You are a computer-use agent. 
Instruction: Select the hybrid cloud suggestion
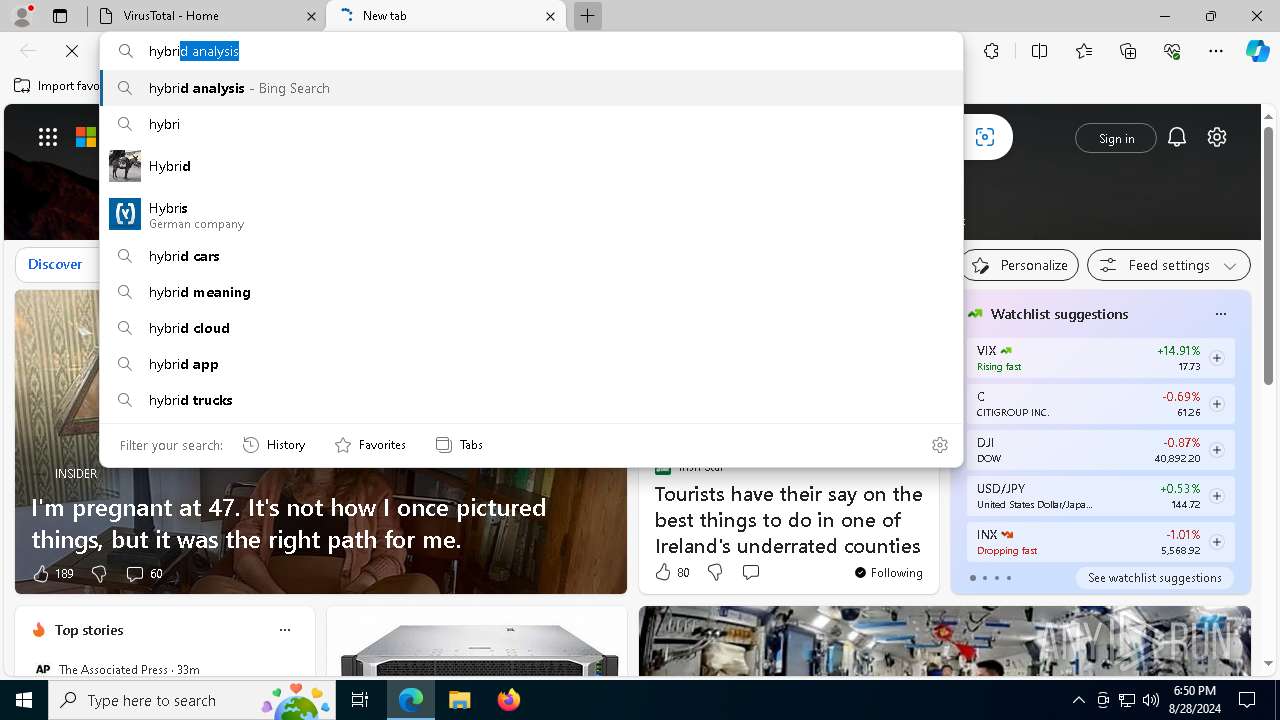click(531, 328)
